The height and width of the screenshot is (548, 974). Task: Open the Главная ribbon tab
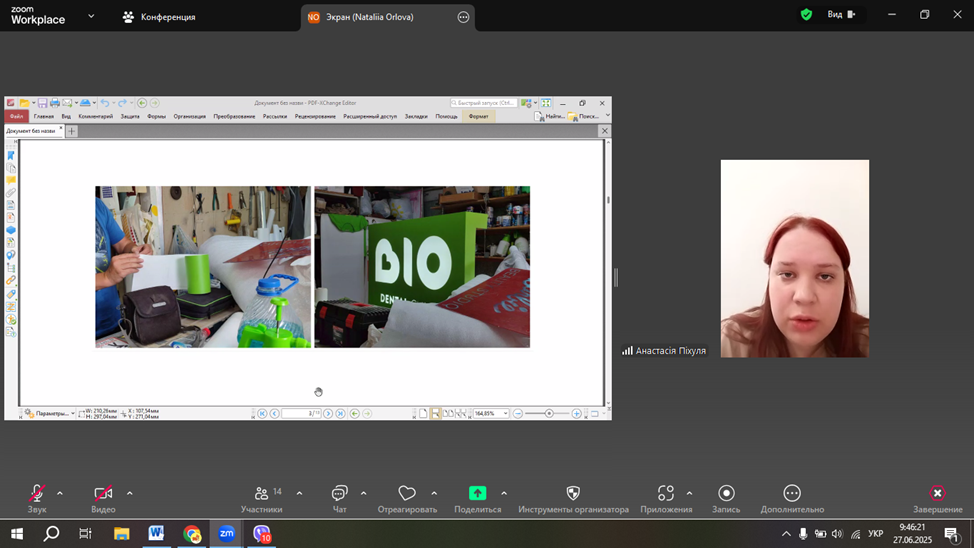(x=43, y=116)
